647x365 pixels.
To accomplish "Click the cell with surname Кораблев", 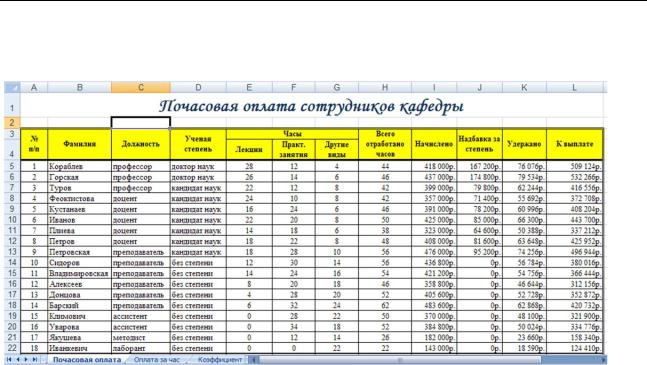I will tap(79, 166).
